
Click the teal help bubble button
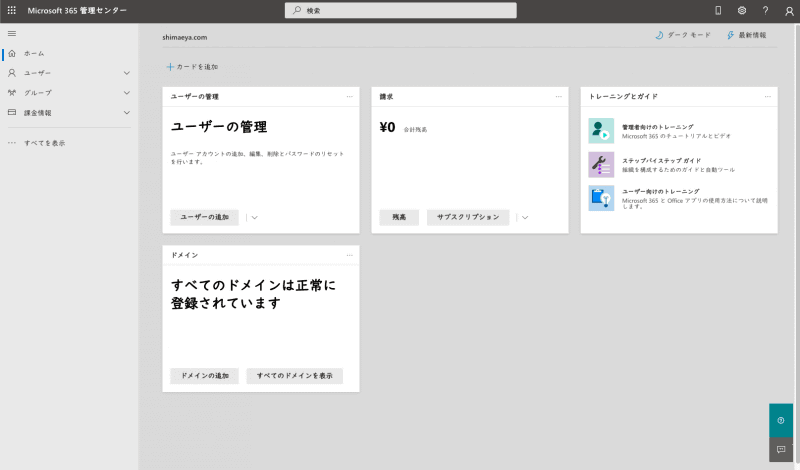(781, 420)
